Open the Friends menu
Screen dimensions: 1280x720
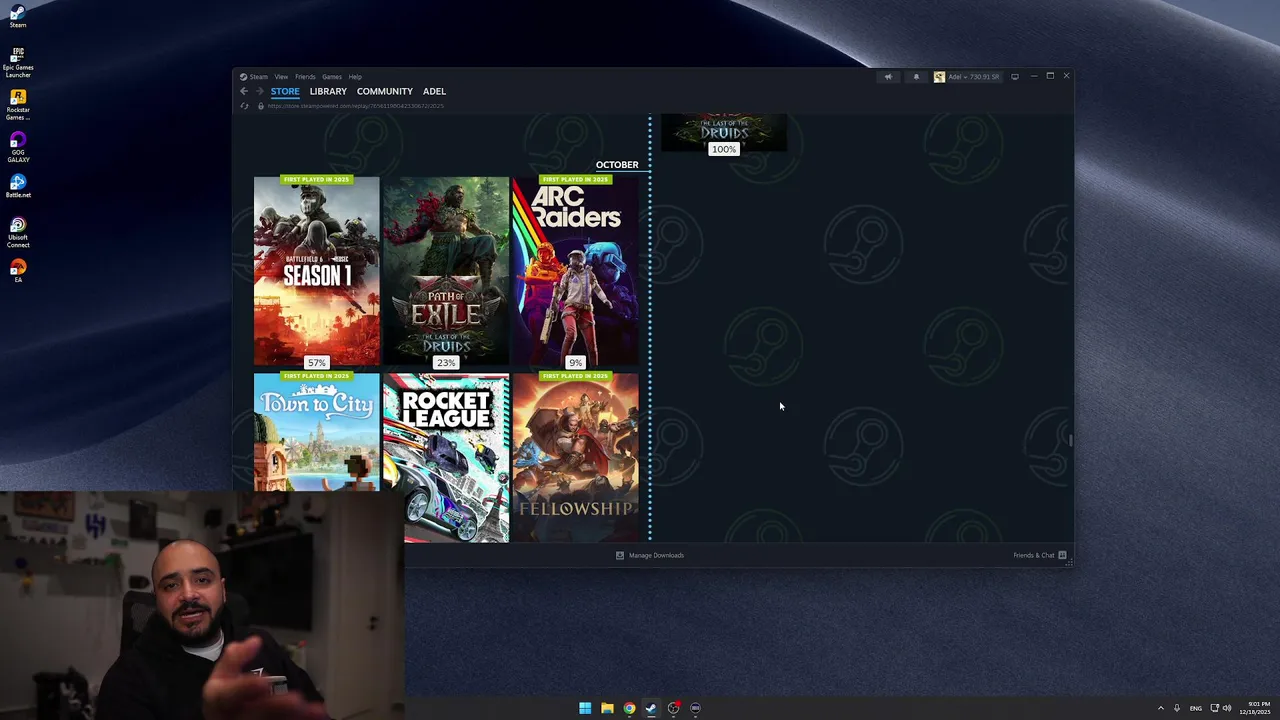pos(305,77)
